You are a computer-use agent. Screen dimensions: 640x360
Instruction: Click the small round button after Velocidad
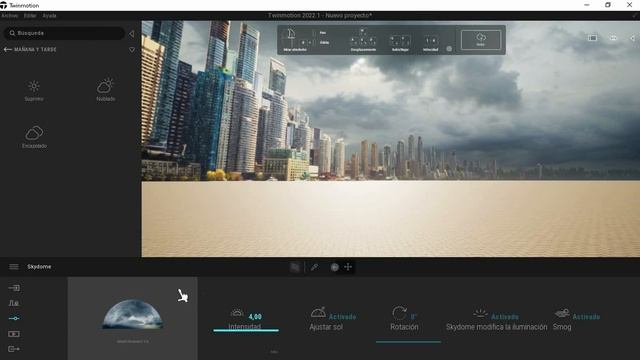click(449, 49)
